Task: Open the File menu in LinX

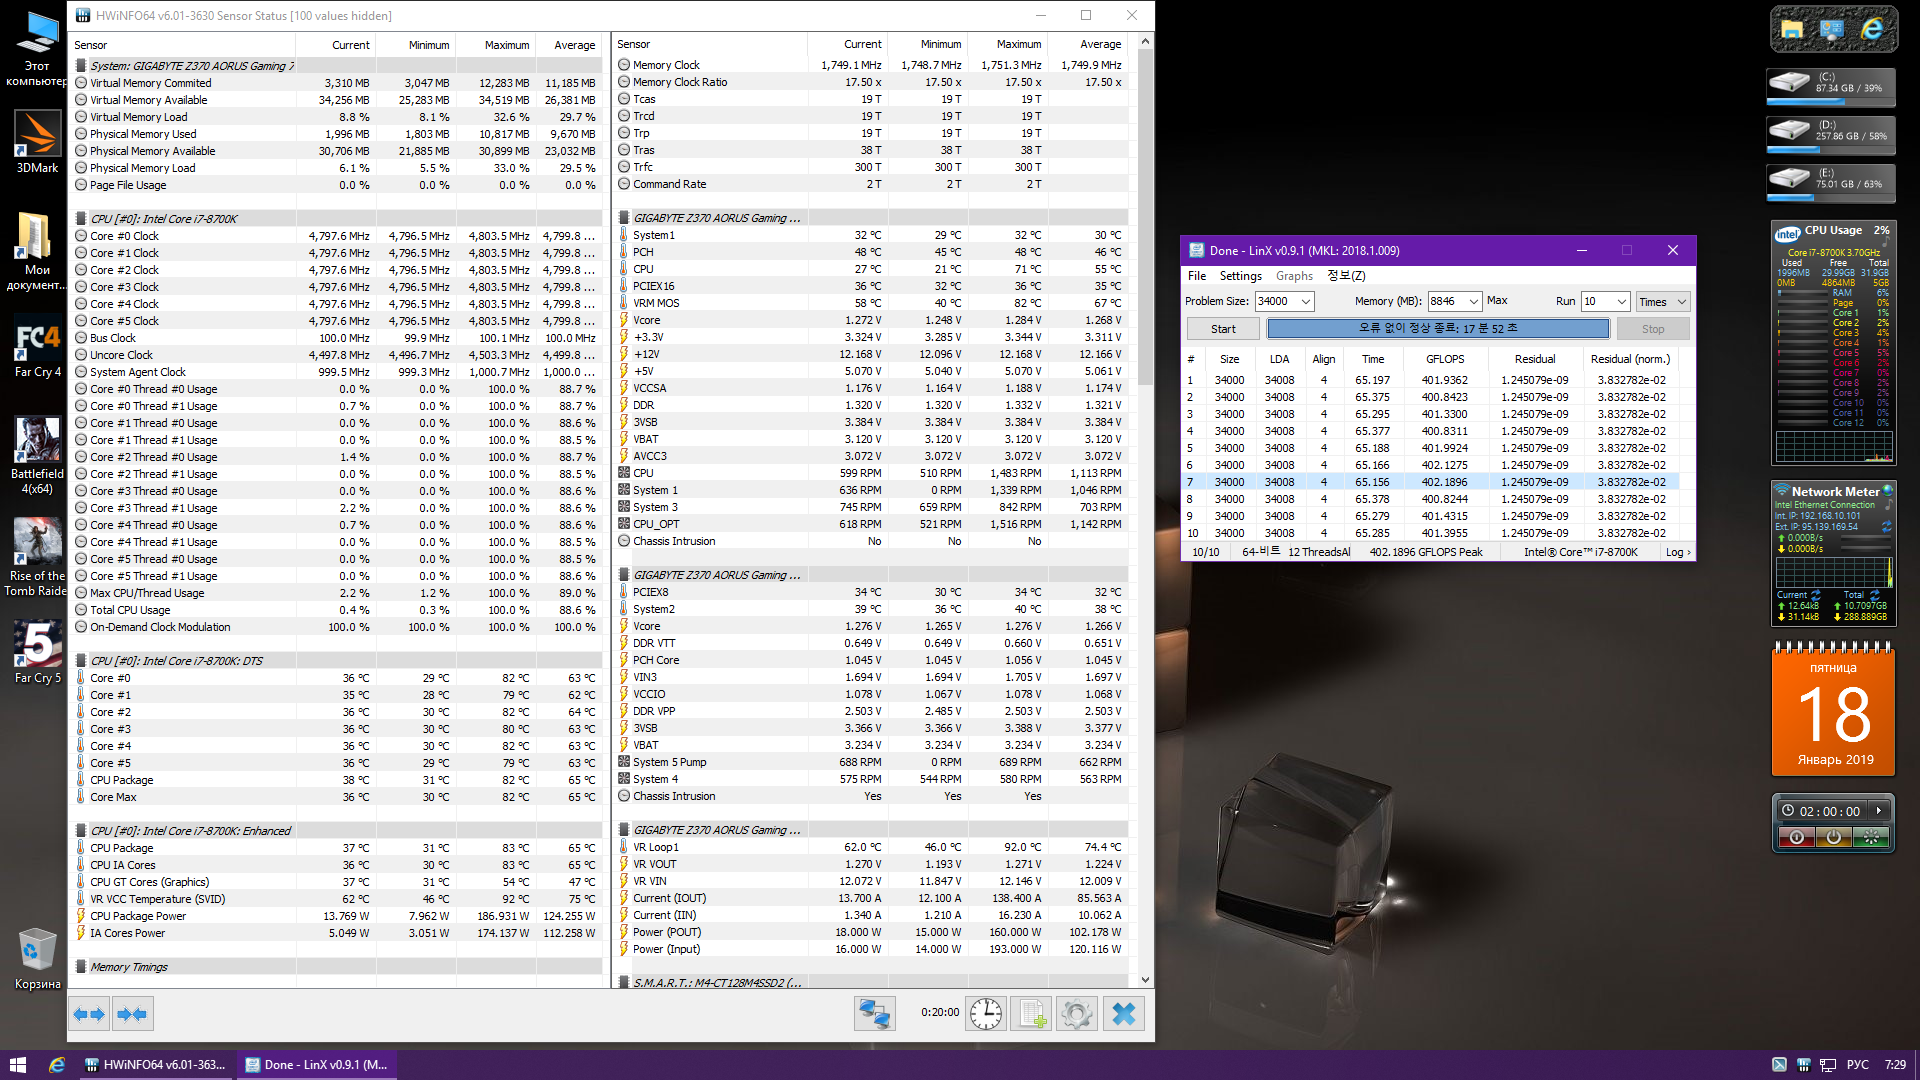Action: click(x=1196, y=276)
